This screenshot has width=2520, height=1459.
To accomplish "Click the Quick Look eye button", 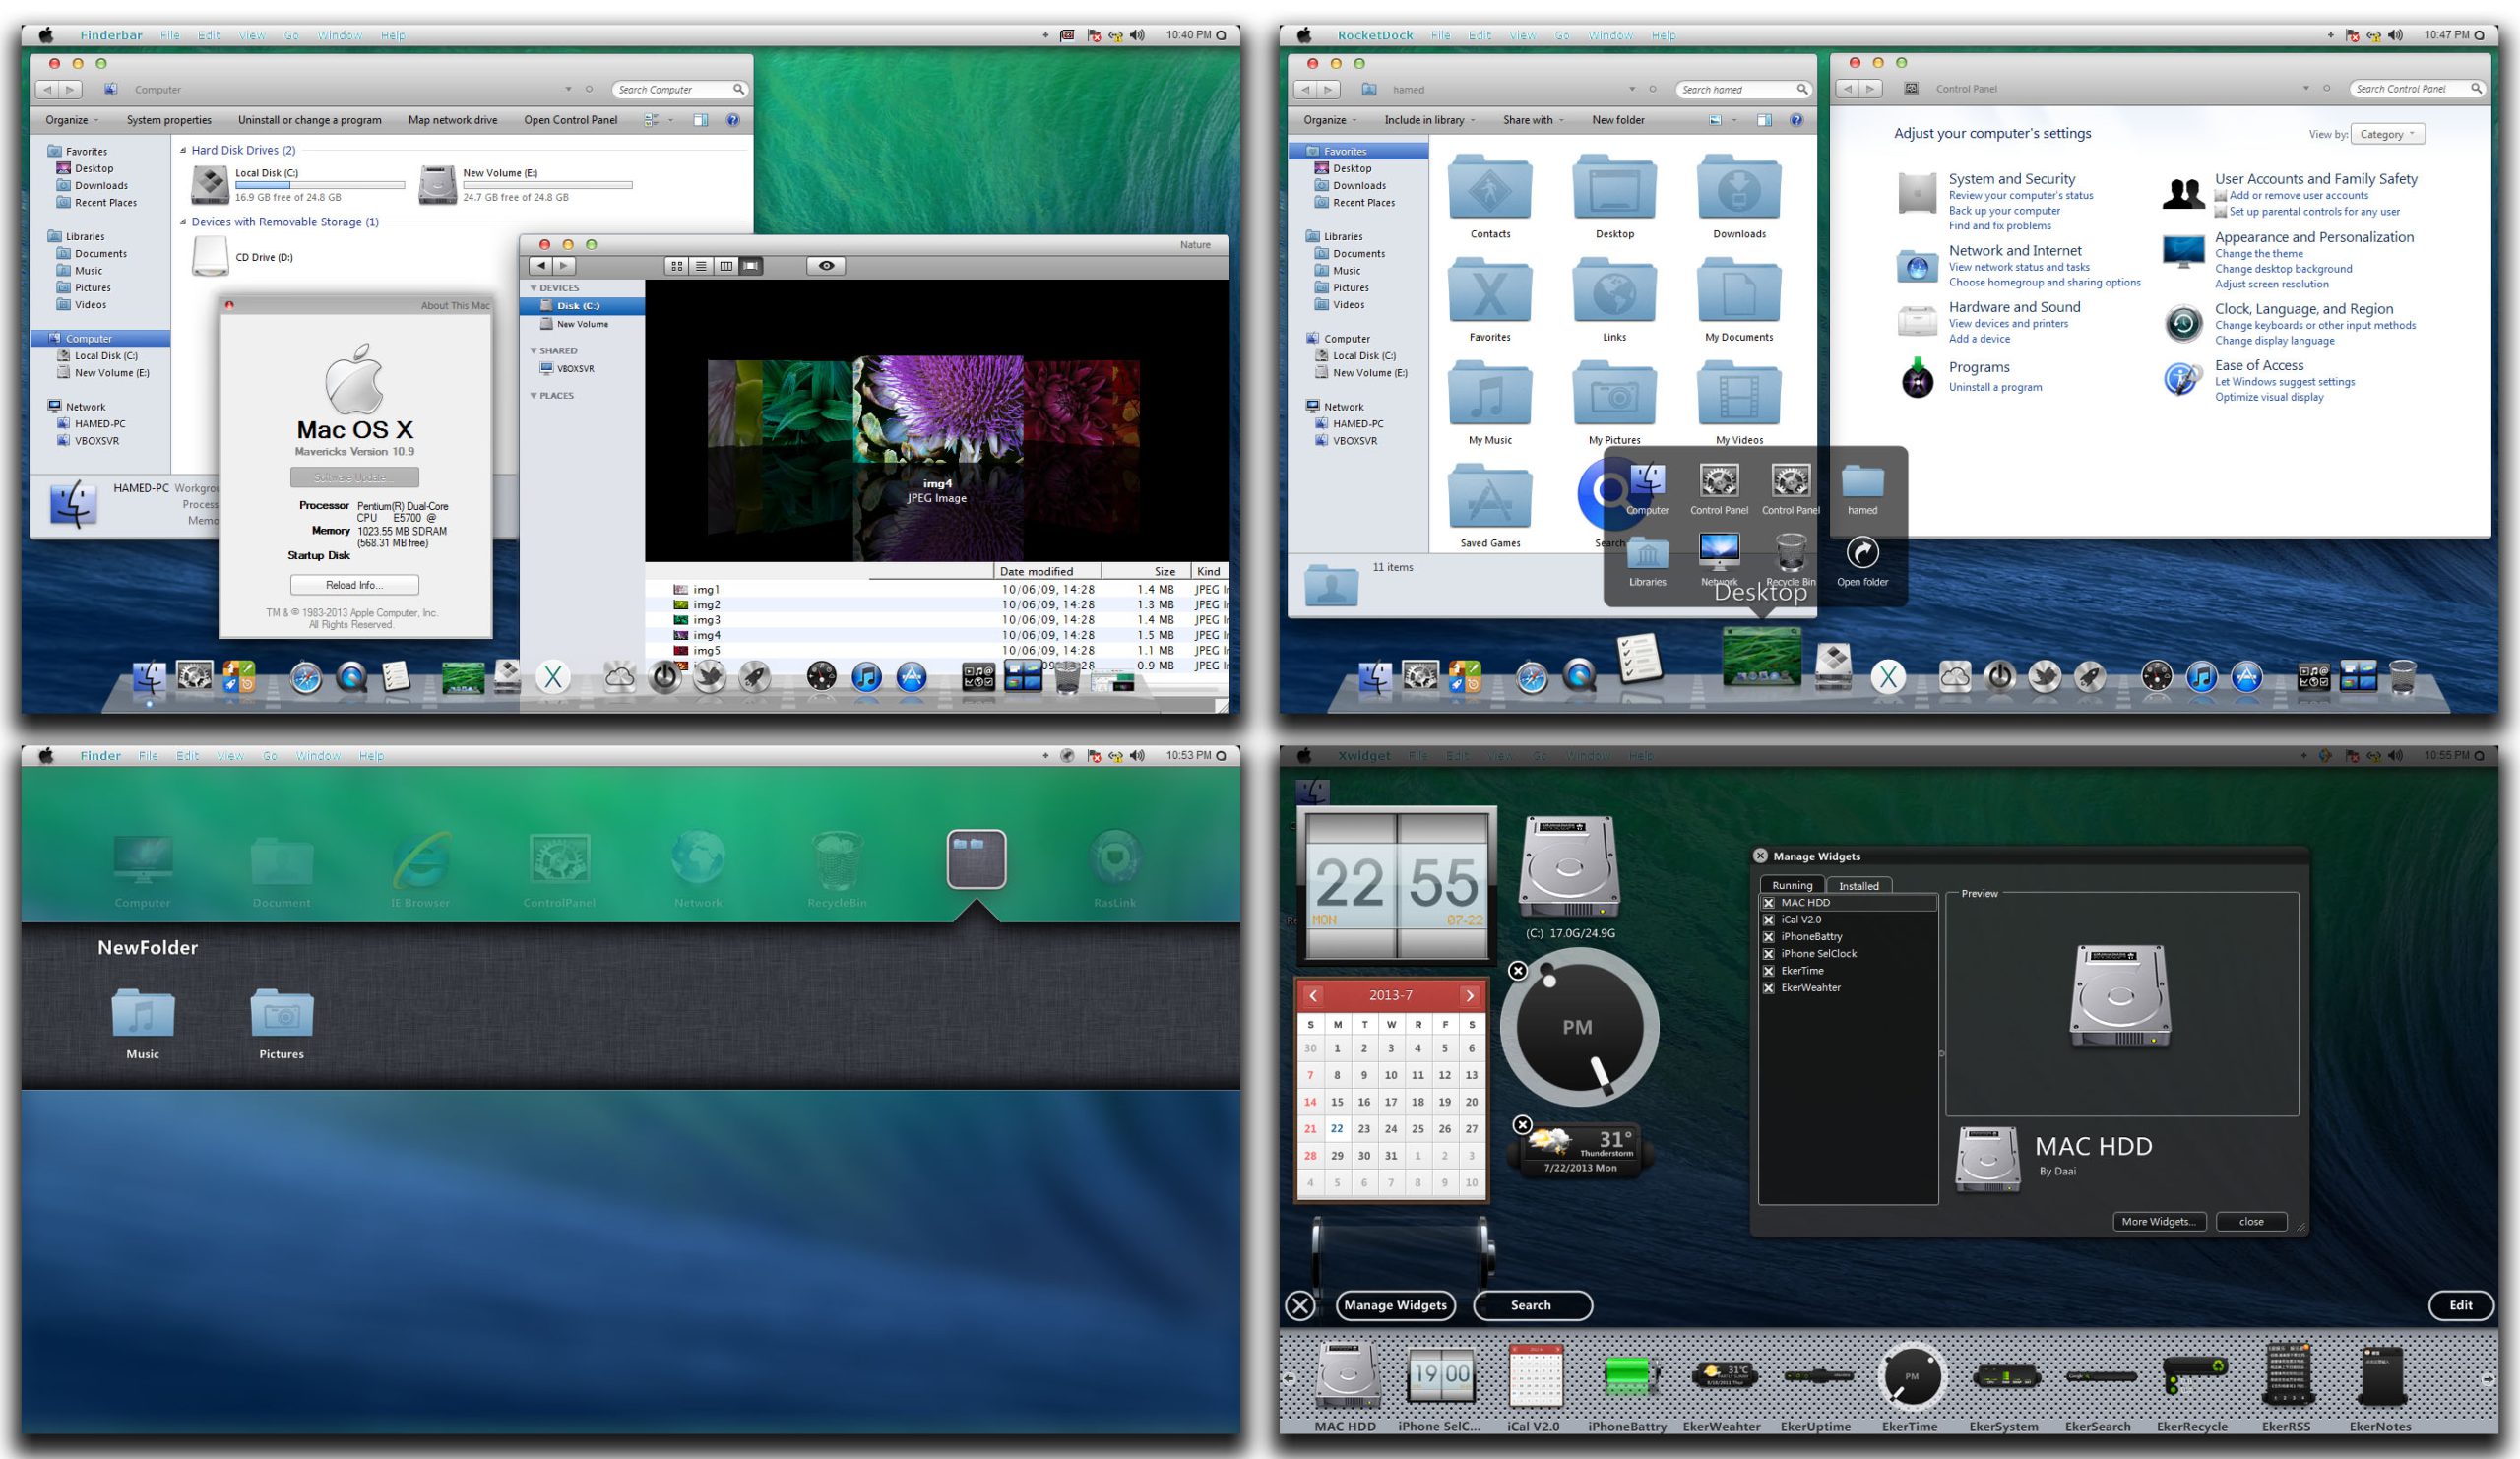I will (x=826, y=266).
